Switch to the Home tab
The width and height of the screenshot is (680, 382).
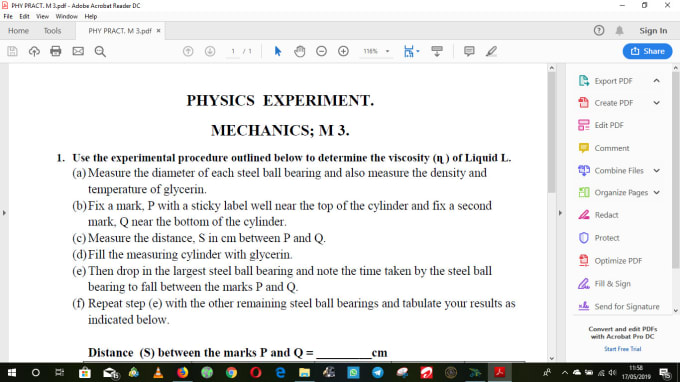coord(18,31)
